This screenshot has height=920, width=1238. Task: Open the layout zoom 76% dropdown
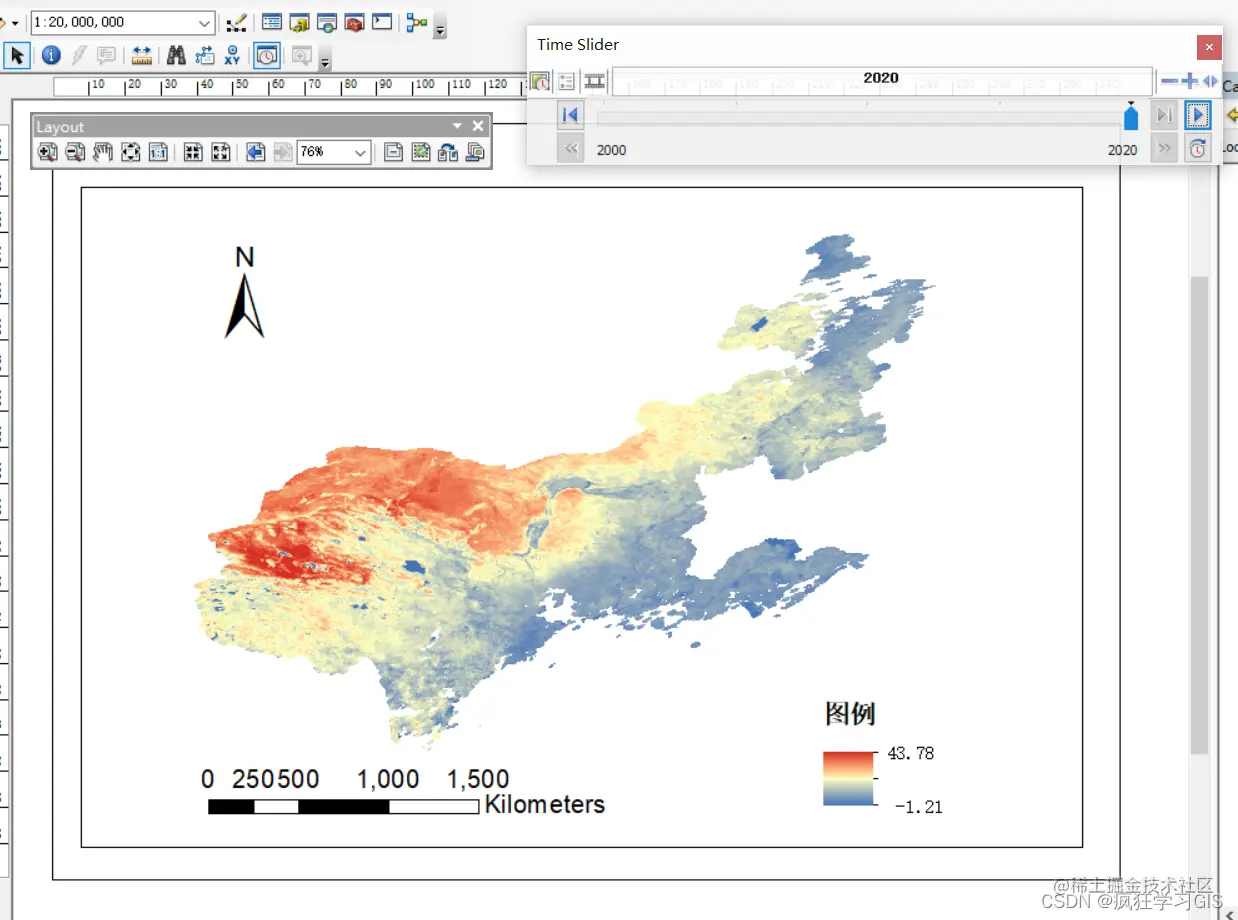(360, 153)
